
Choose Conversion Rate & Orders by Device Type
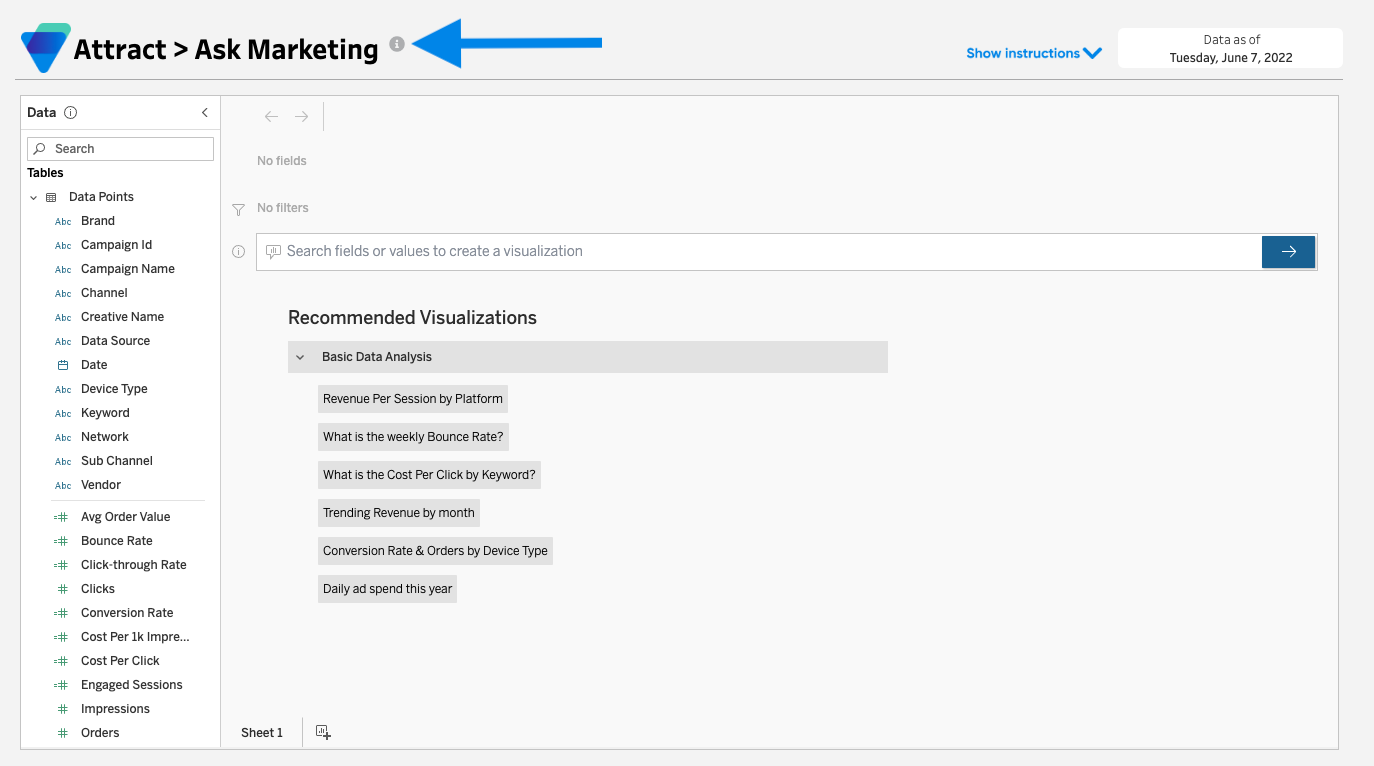click(x=435, y=551)
